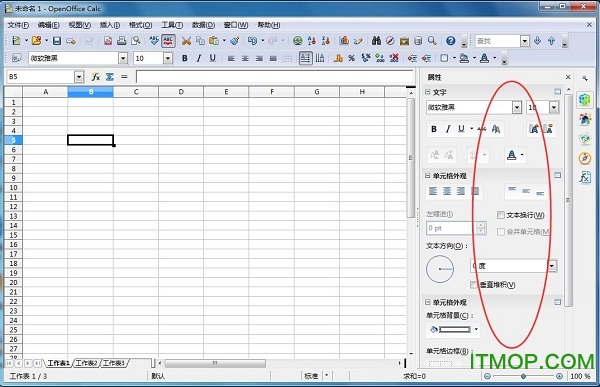
Task: Toggle center horizontally in sidebar alignment panel
Action: [x=447, y=191]
